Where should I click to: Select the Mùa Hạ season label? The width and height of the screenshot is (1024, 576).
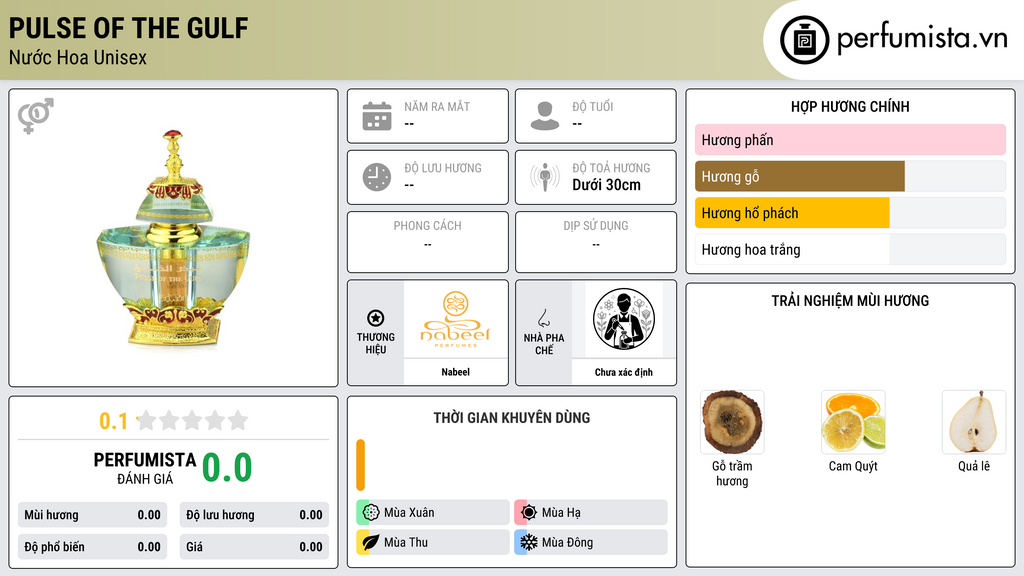[561, 513]
